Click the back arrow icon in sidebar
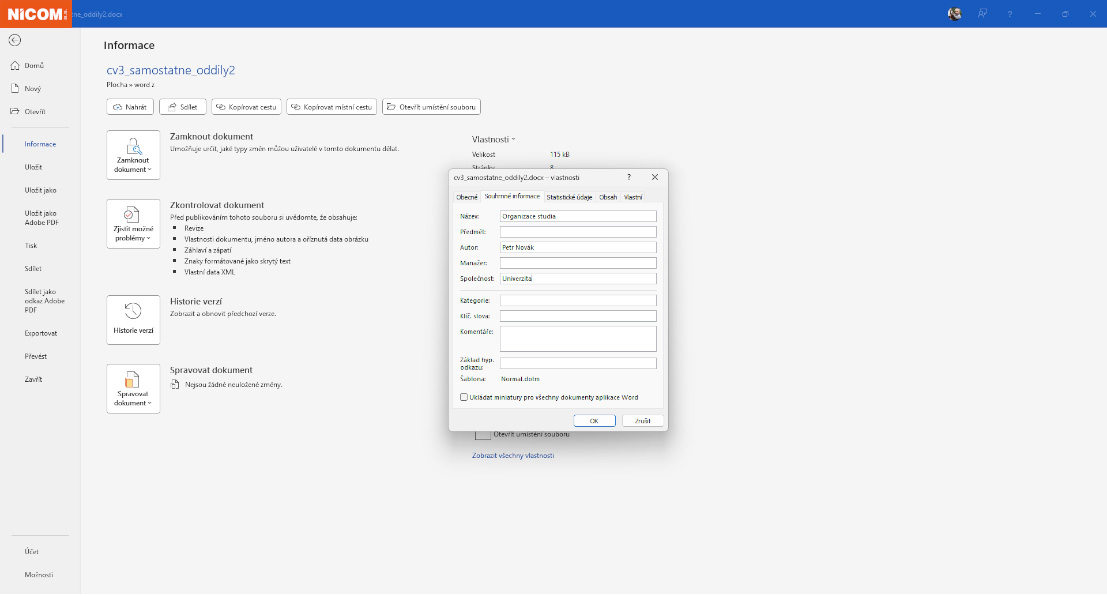1107x596 pixels. (15, 40)
